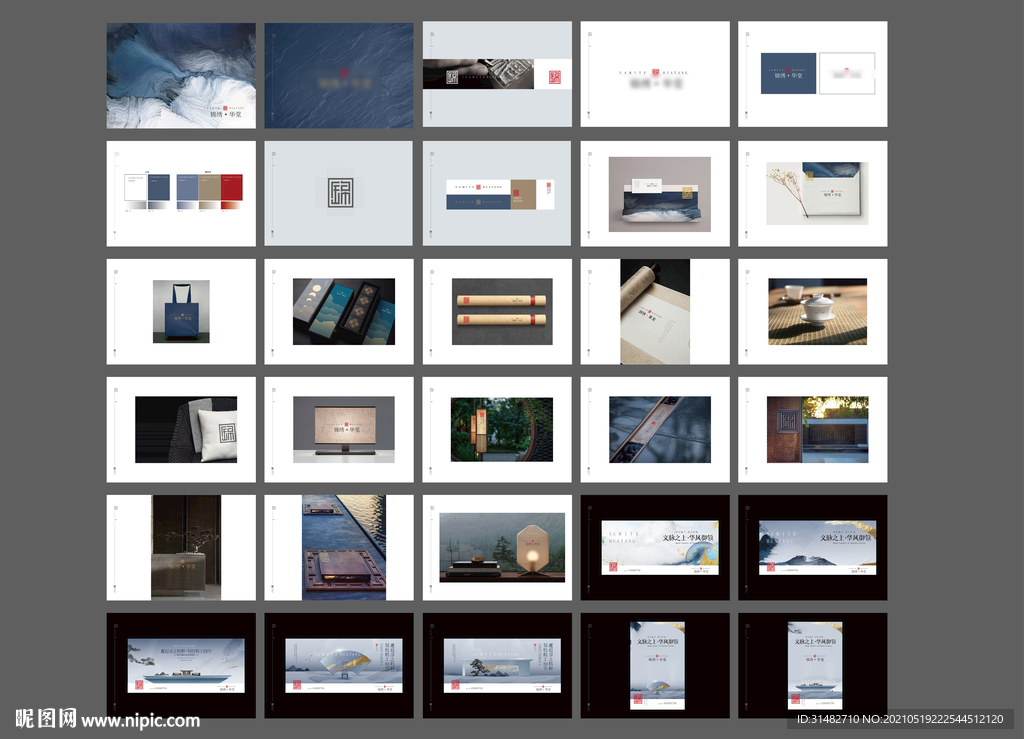
Task: Open the blue wave artwork cover thumbnail
Action: [x=181, y=76]
